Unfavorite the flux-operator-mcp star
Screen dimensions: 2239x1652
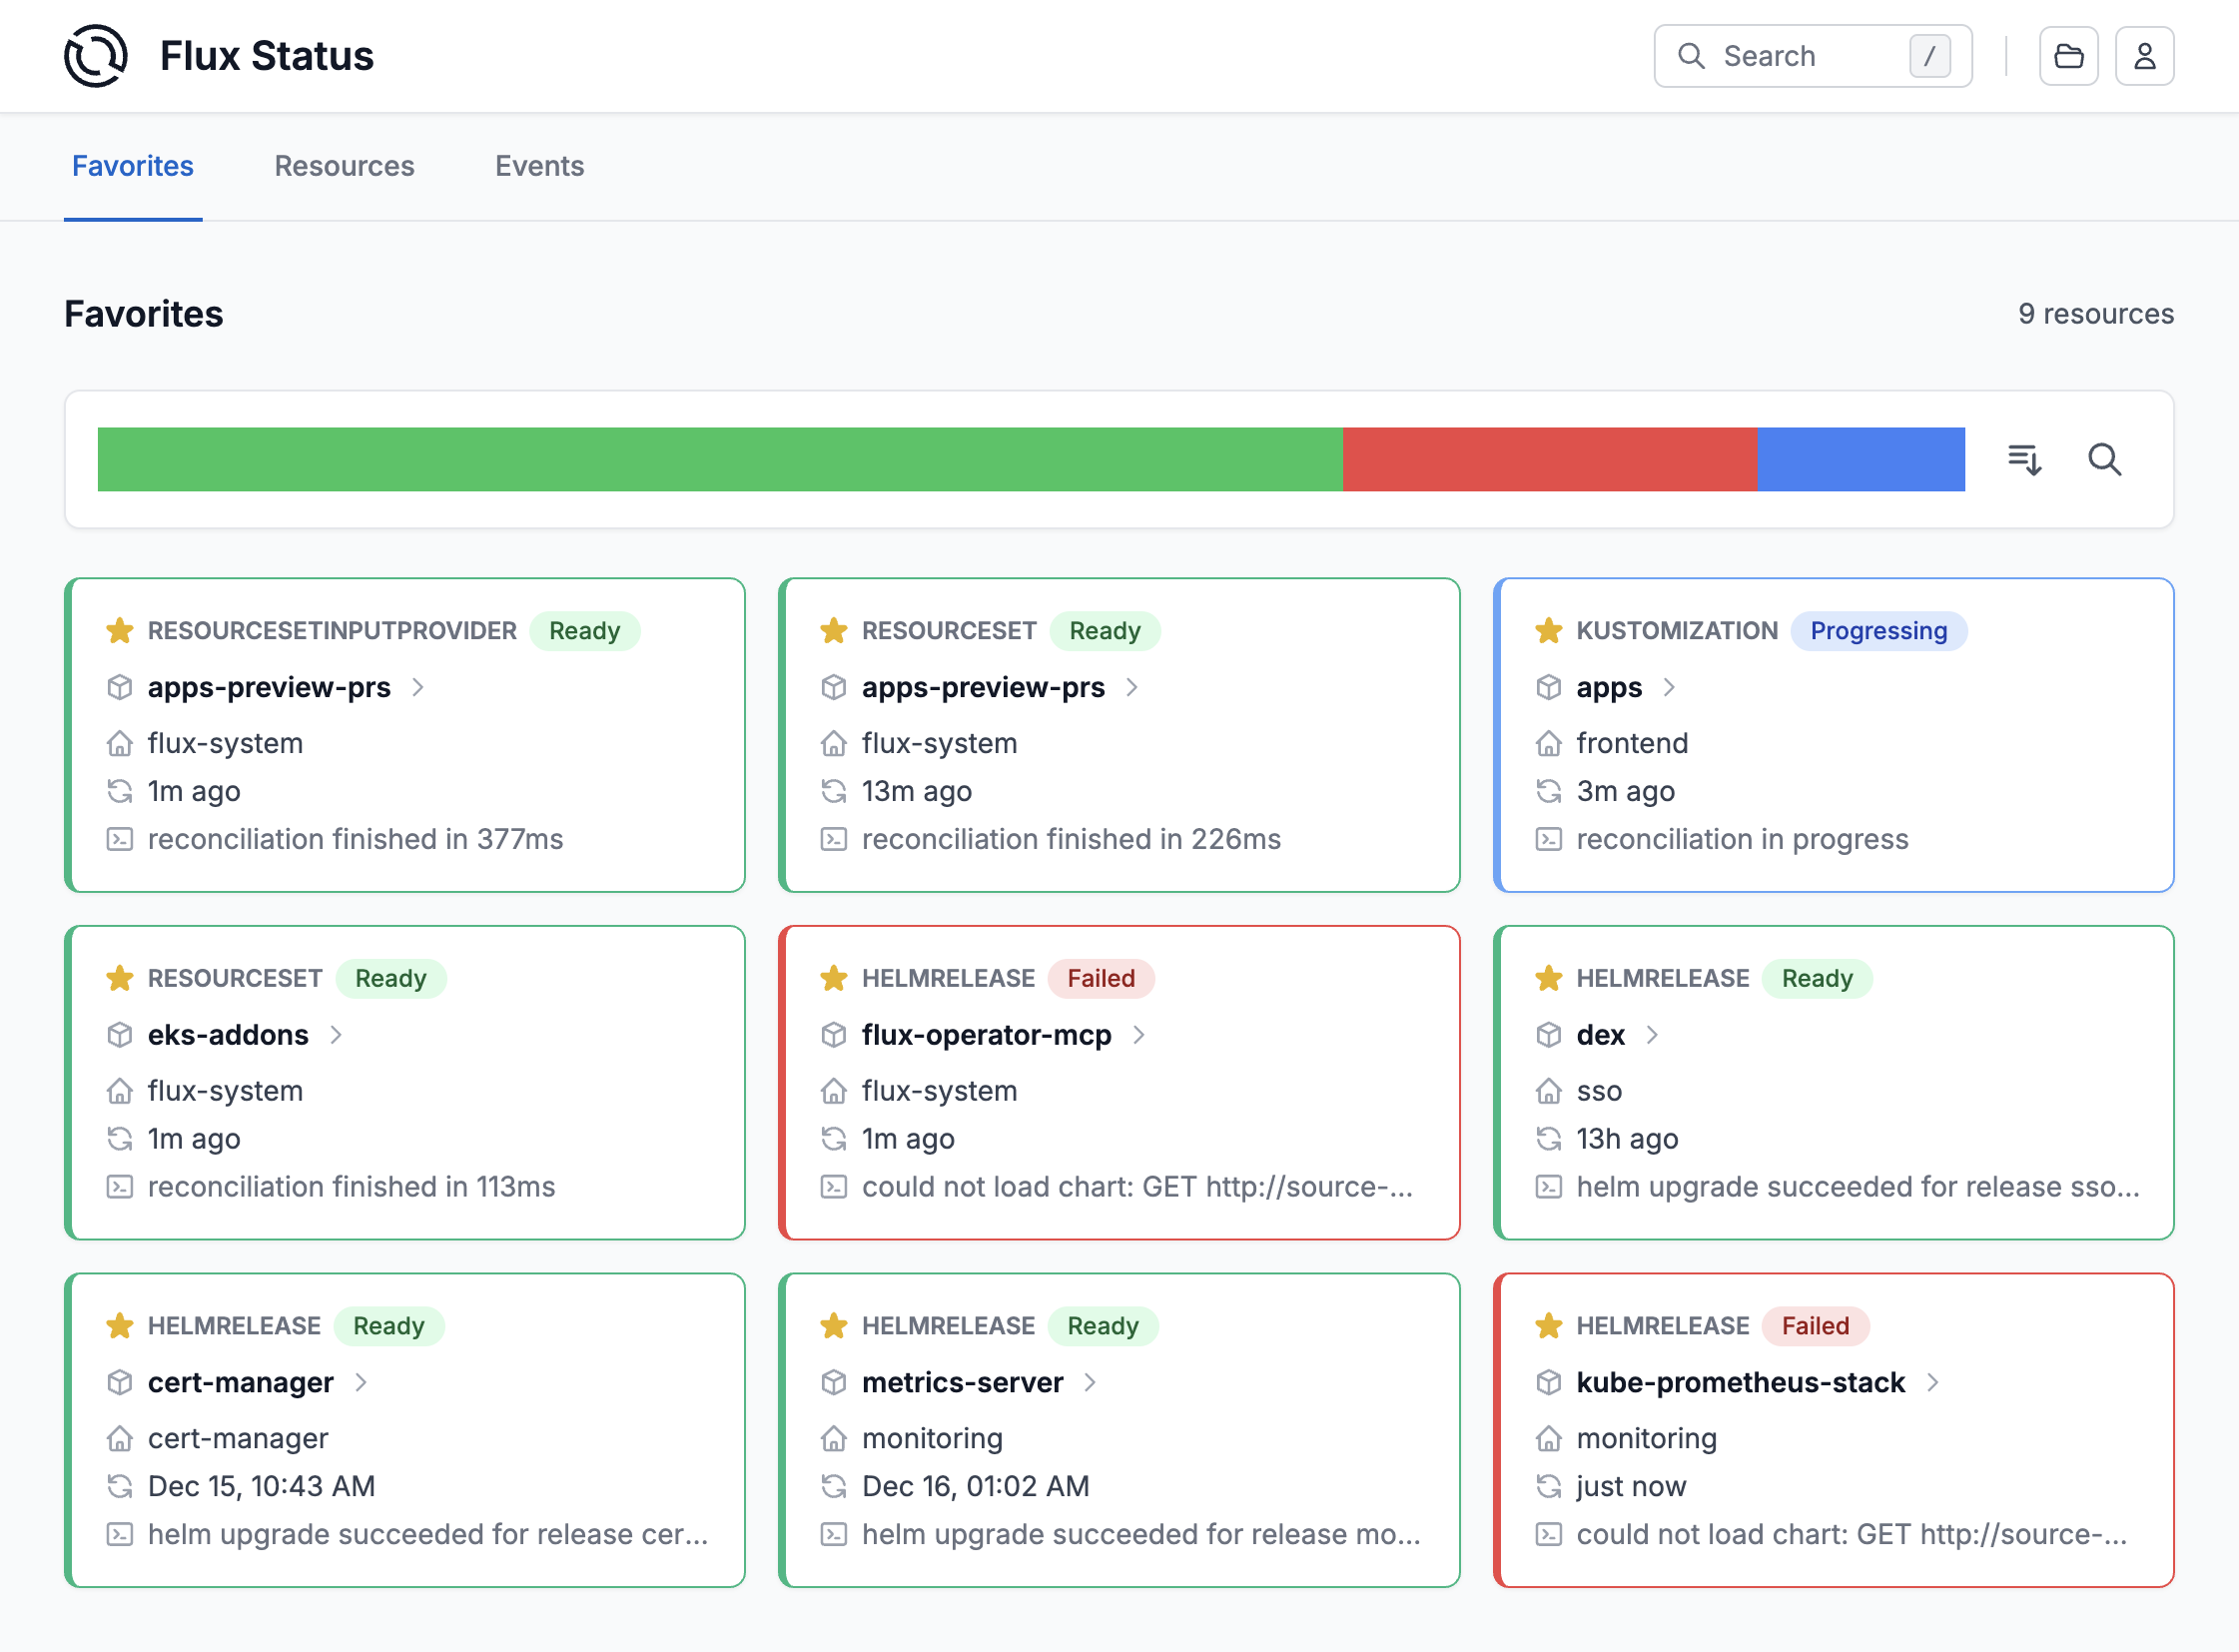point(833,978)
